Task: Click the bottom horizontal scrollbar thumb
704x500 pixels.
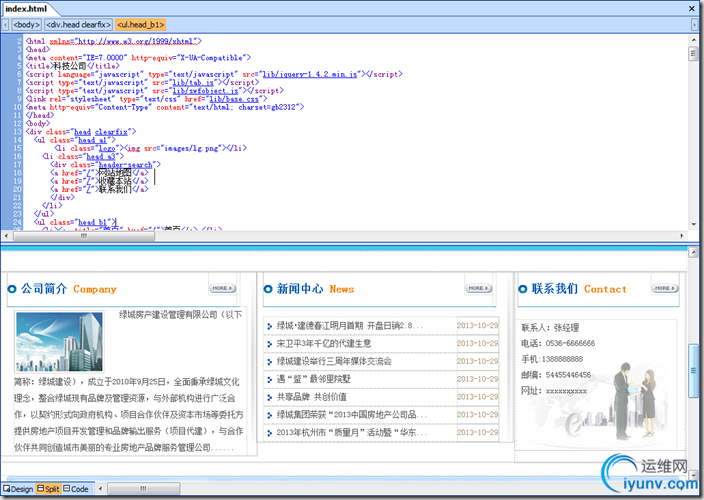Action: click(144, 488)
